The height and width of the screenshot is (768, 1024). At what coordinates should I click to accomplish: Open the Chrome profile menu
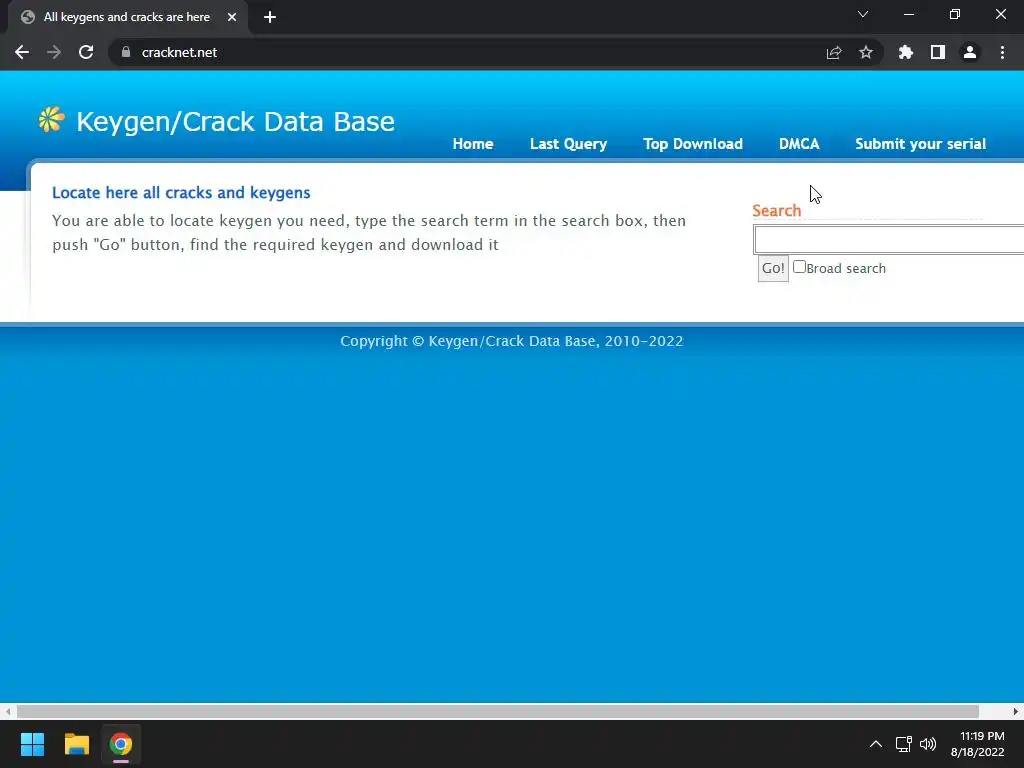(970, 52)
